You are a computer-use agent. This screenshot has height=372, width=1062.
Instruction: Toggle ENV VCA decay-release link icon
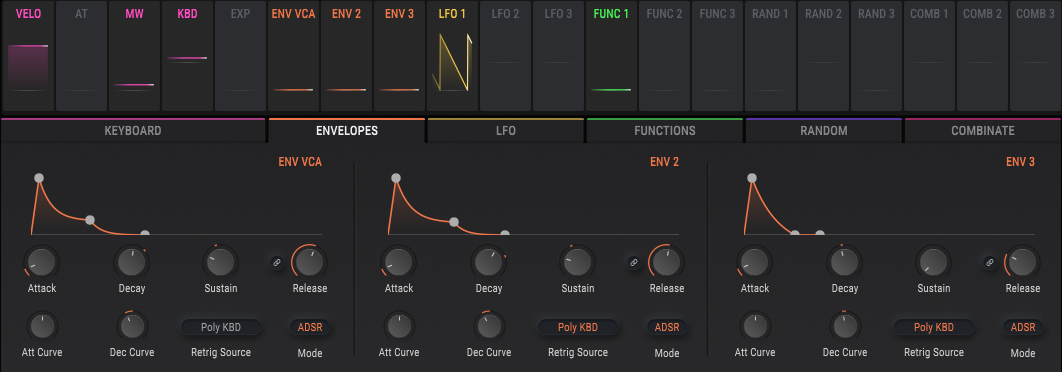(x=276, y=262)
